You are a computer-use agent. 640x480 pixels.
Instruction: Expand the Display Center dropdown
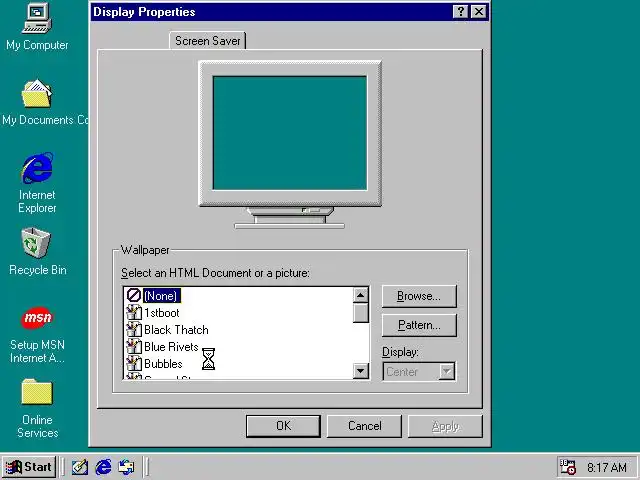point(447,371)
